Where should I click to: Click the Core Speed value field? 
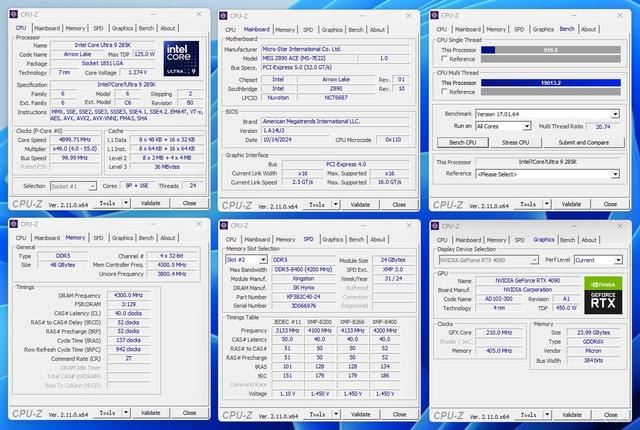pyautogui.click(x=74, y=142)
